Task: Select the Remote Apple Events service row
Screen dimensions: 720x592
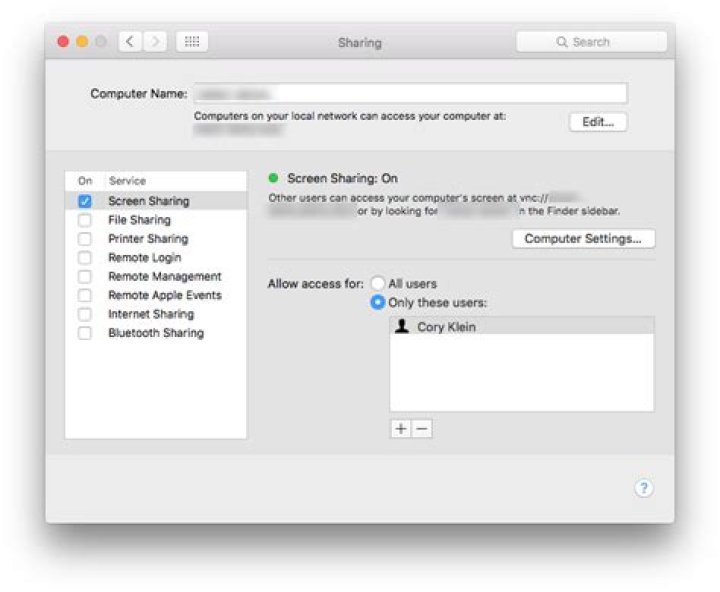Action: [156, 295]
